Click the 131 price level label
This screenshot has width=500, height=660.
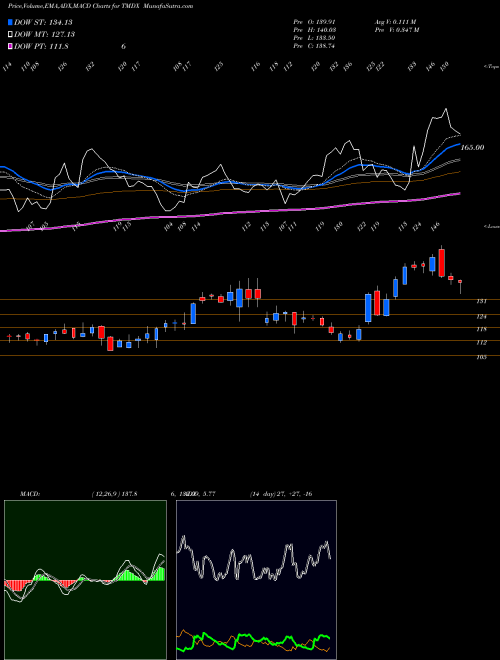click(x=481, y=301)
